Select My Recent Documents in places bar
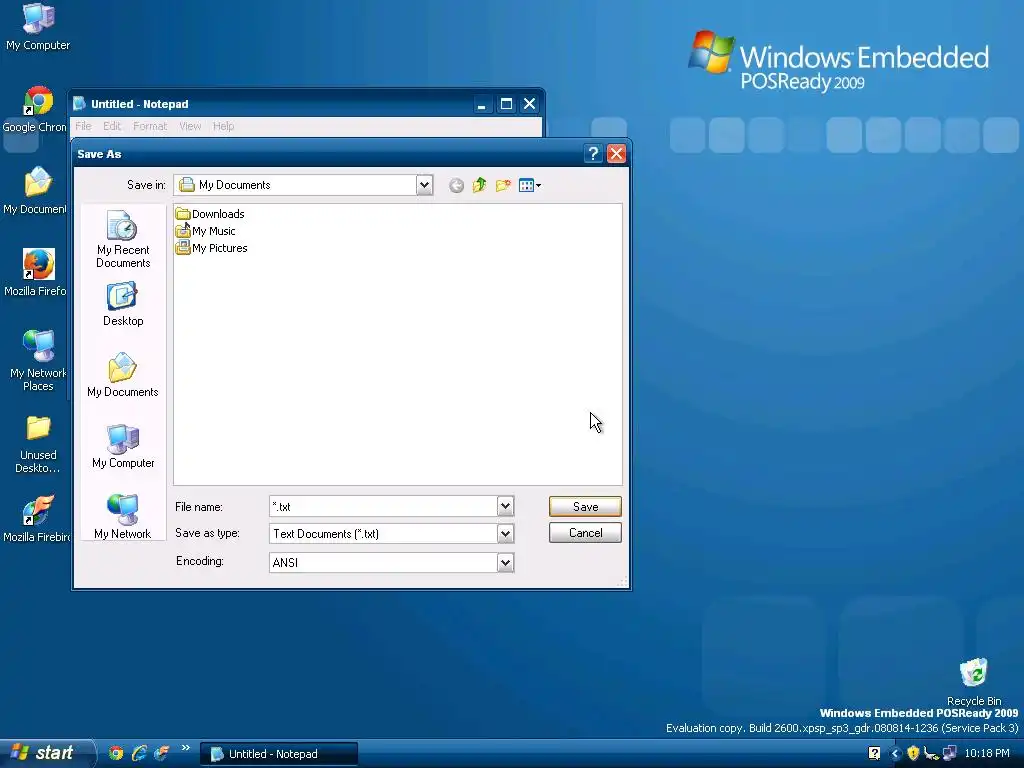The width and height of the screenshot is (1024, 768). pyautogui.click(x=123, y=239)
